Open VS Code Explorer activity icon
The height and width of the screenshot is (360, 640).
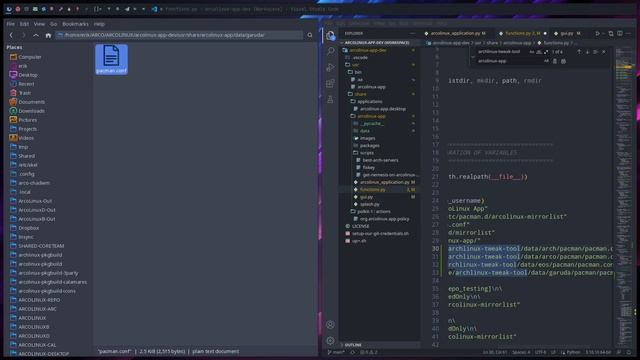[331, 36]
